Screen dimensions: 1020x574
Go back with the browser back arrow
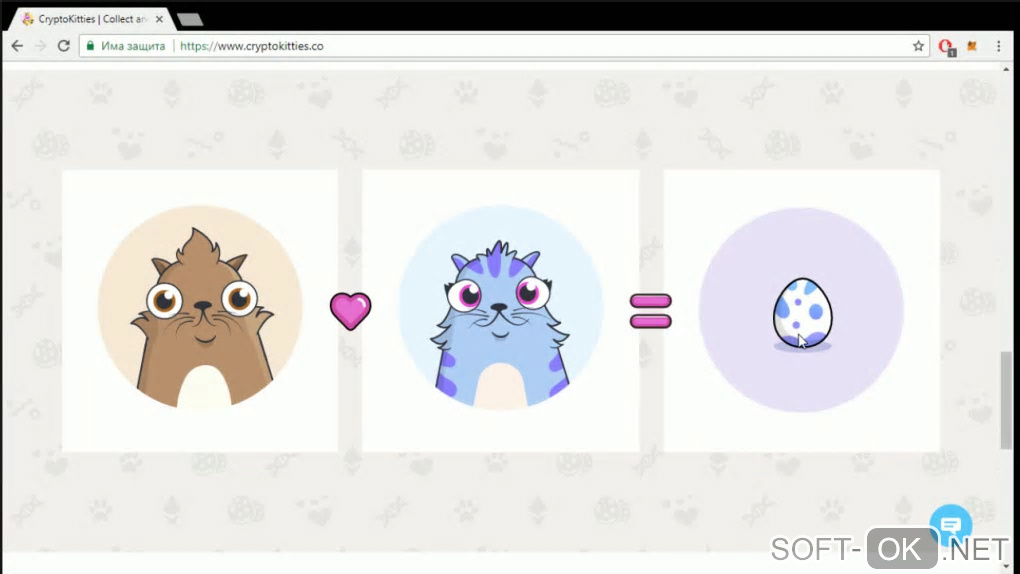click(18, 46)
